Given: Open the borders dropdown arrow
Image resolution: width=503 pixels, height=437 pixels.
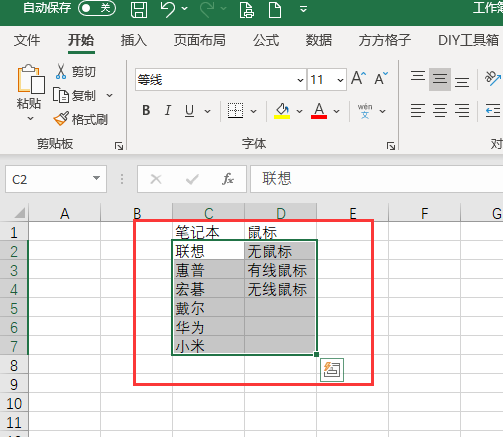Looking at the screenshot, I should coord(253,111).
